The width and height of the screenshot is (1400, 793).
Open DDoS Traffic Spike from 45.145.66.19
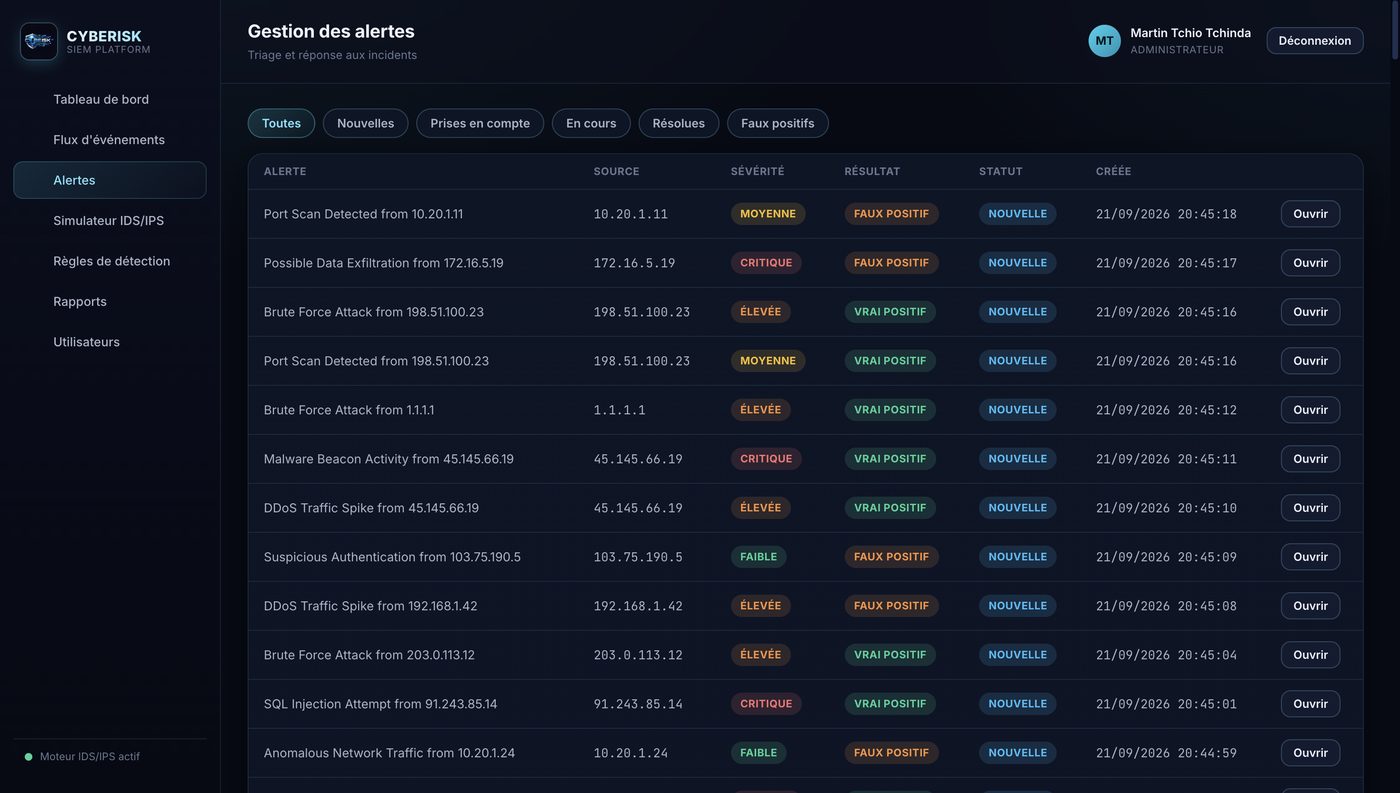coord(1310,508)
